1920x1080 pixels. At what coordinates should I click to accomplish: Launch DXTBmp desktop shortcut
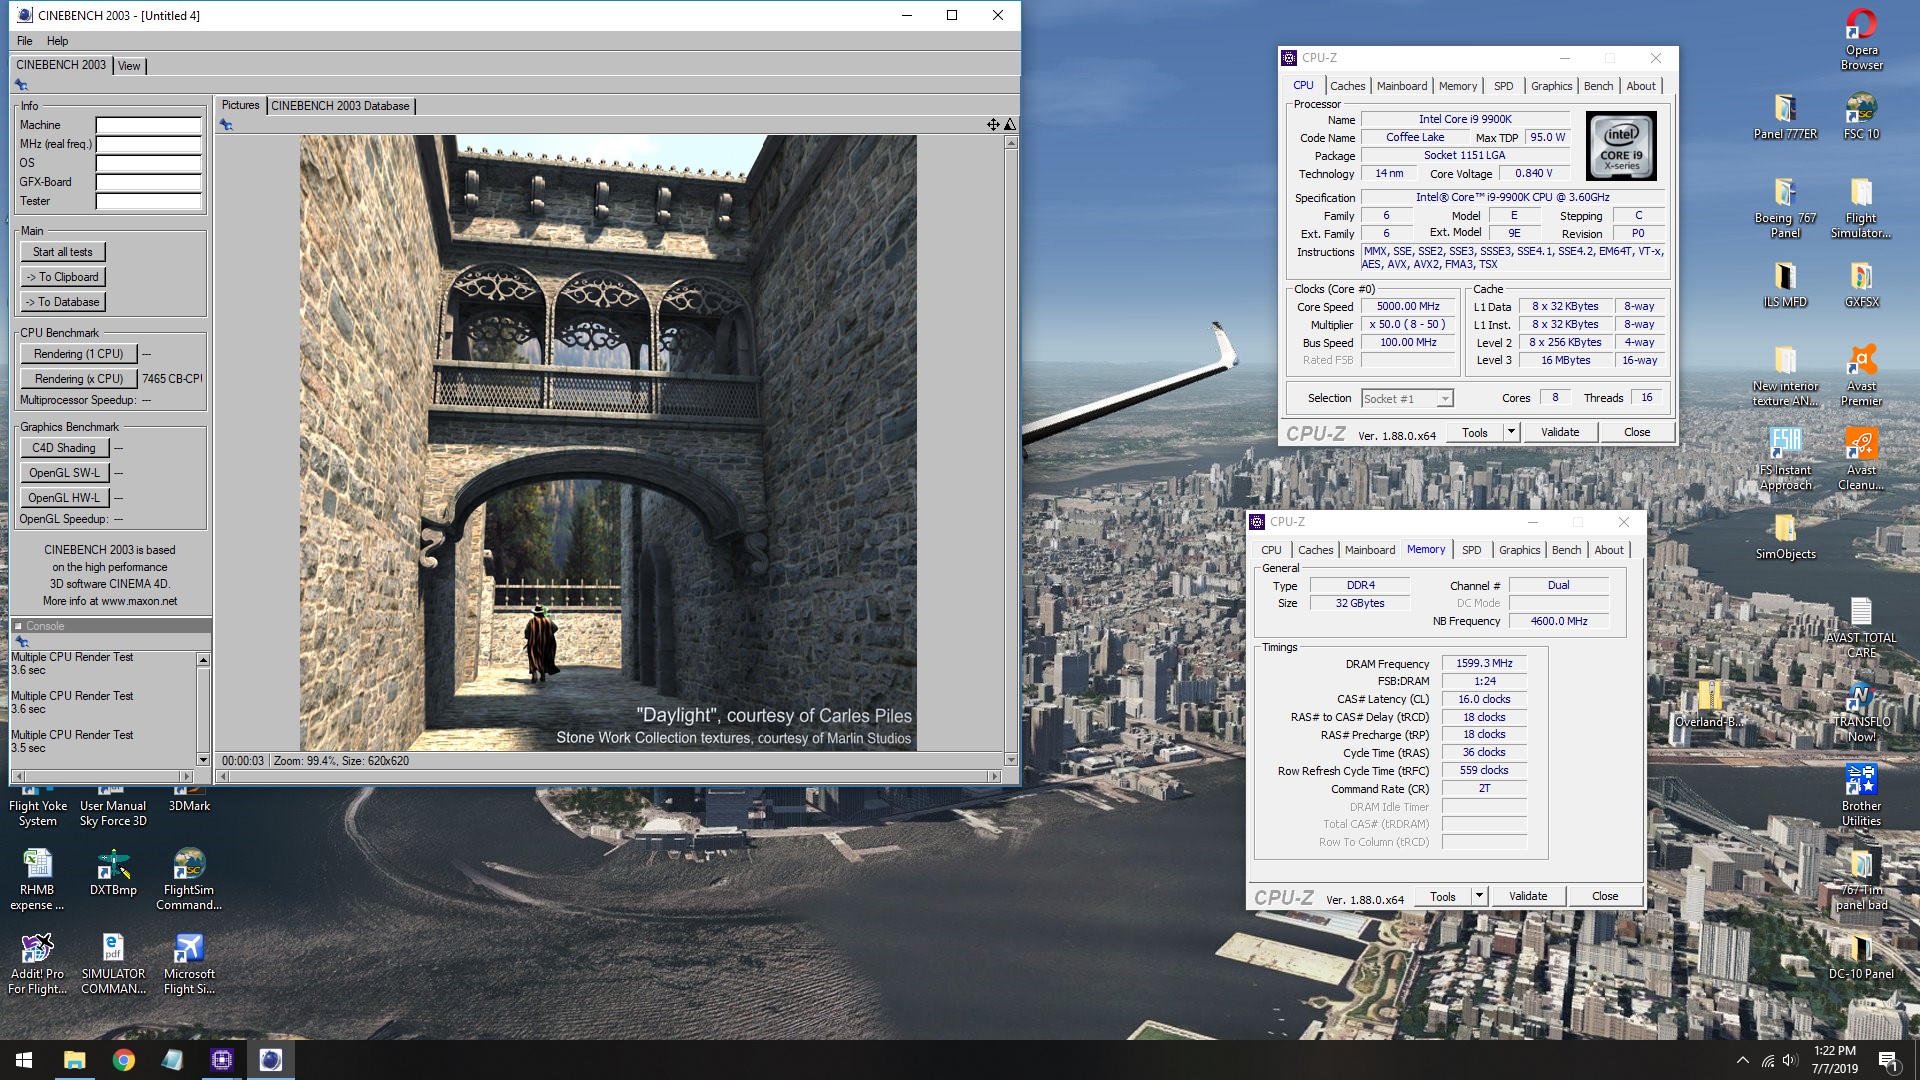pos(113,872)
